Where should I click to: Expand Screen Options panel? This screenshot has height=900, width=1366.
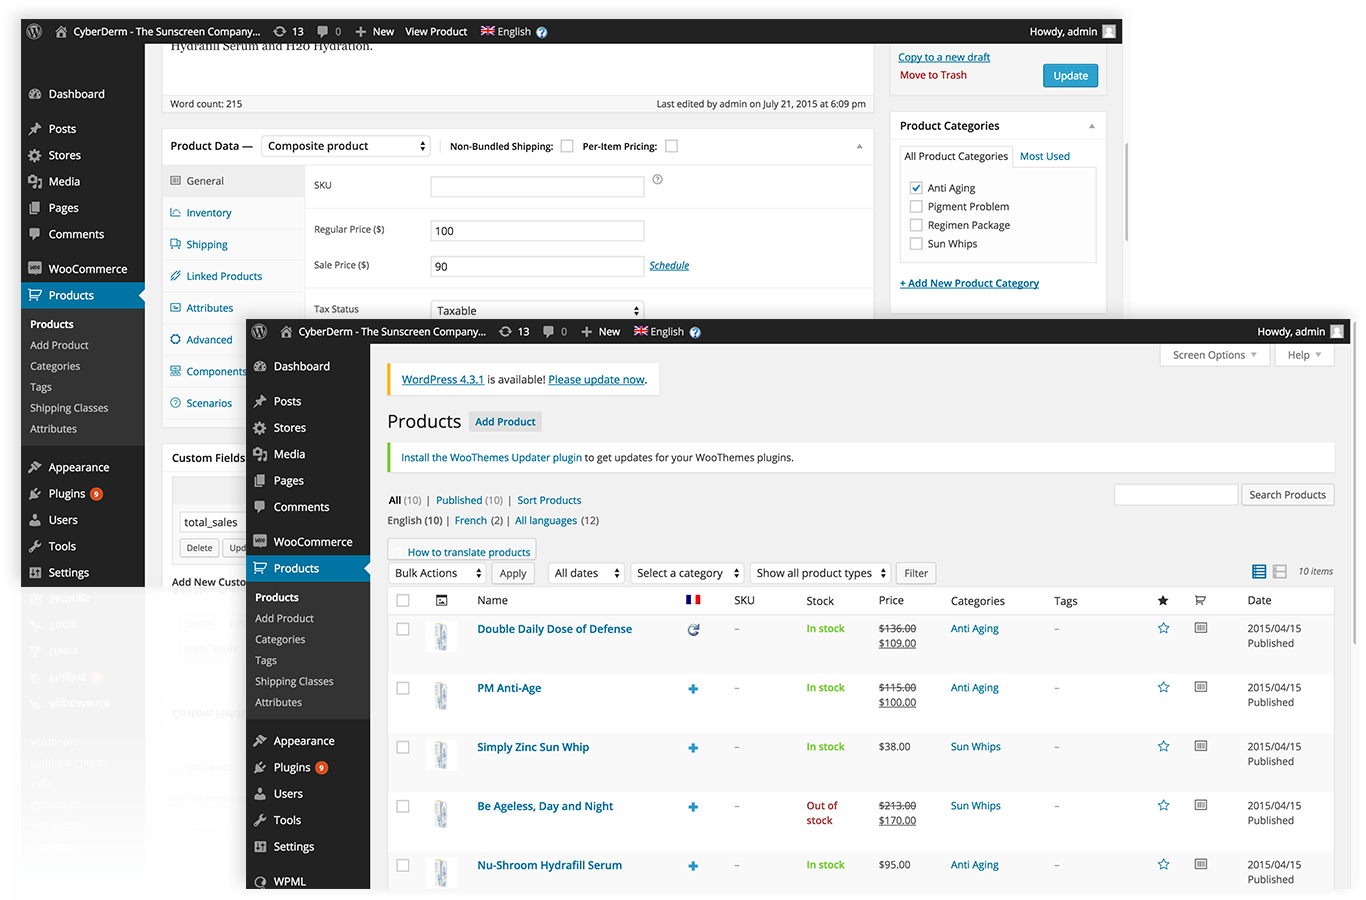1215,355
